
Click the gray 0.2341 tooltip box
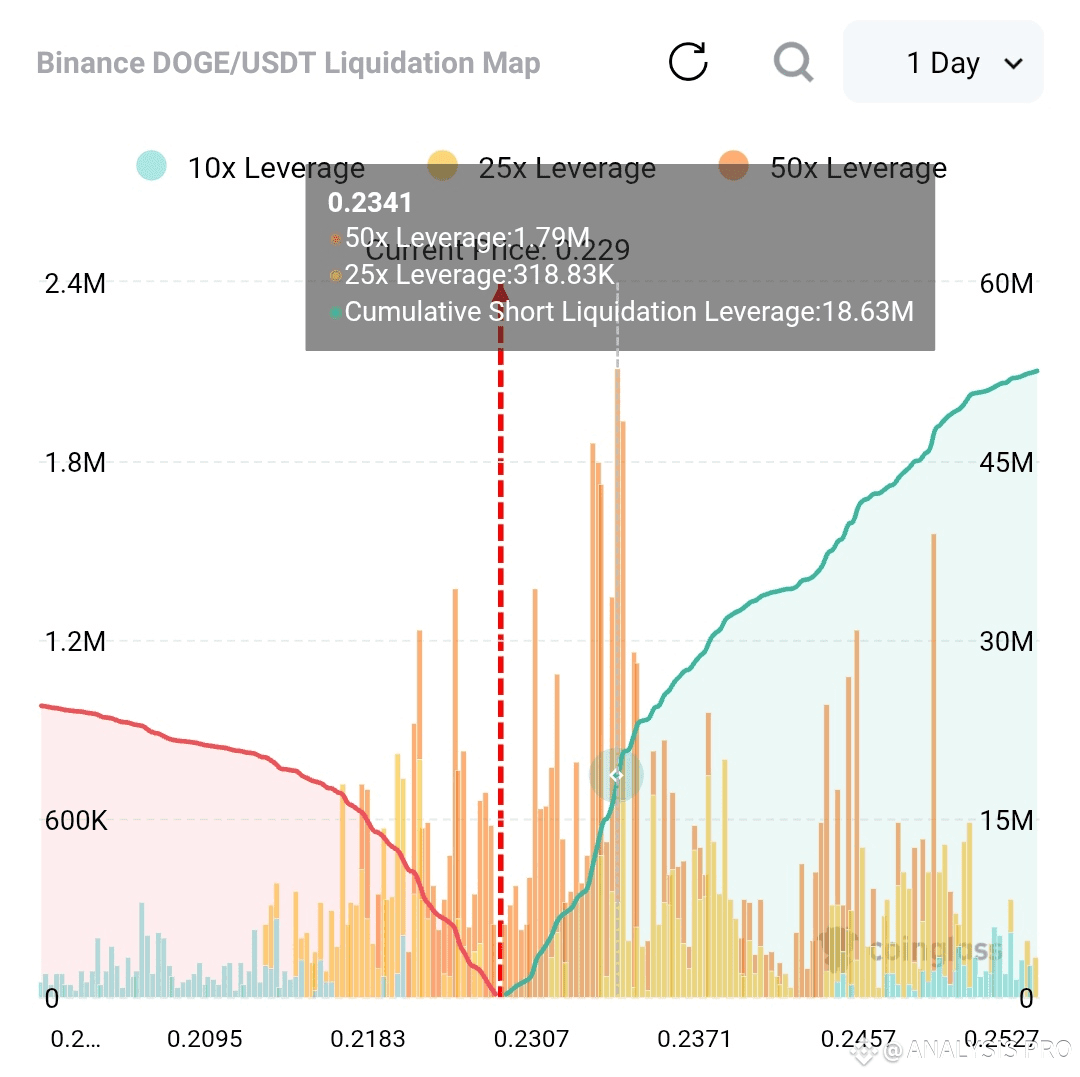pyautogui.click(x=620, y=258)
